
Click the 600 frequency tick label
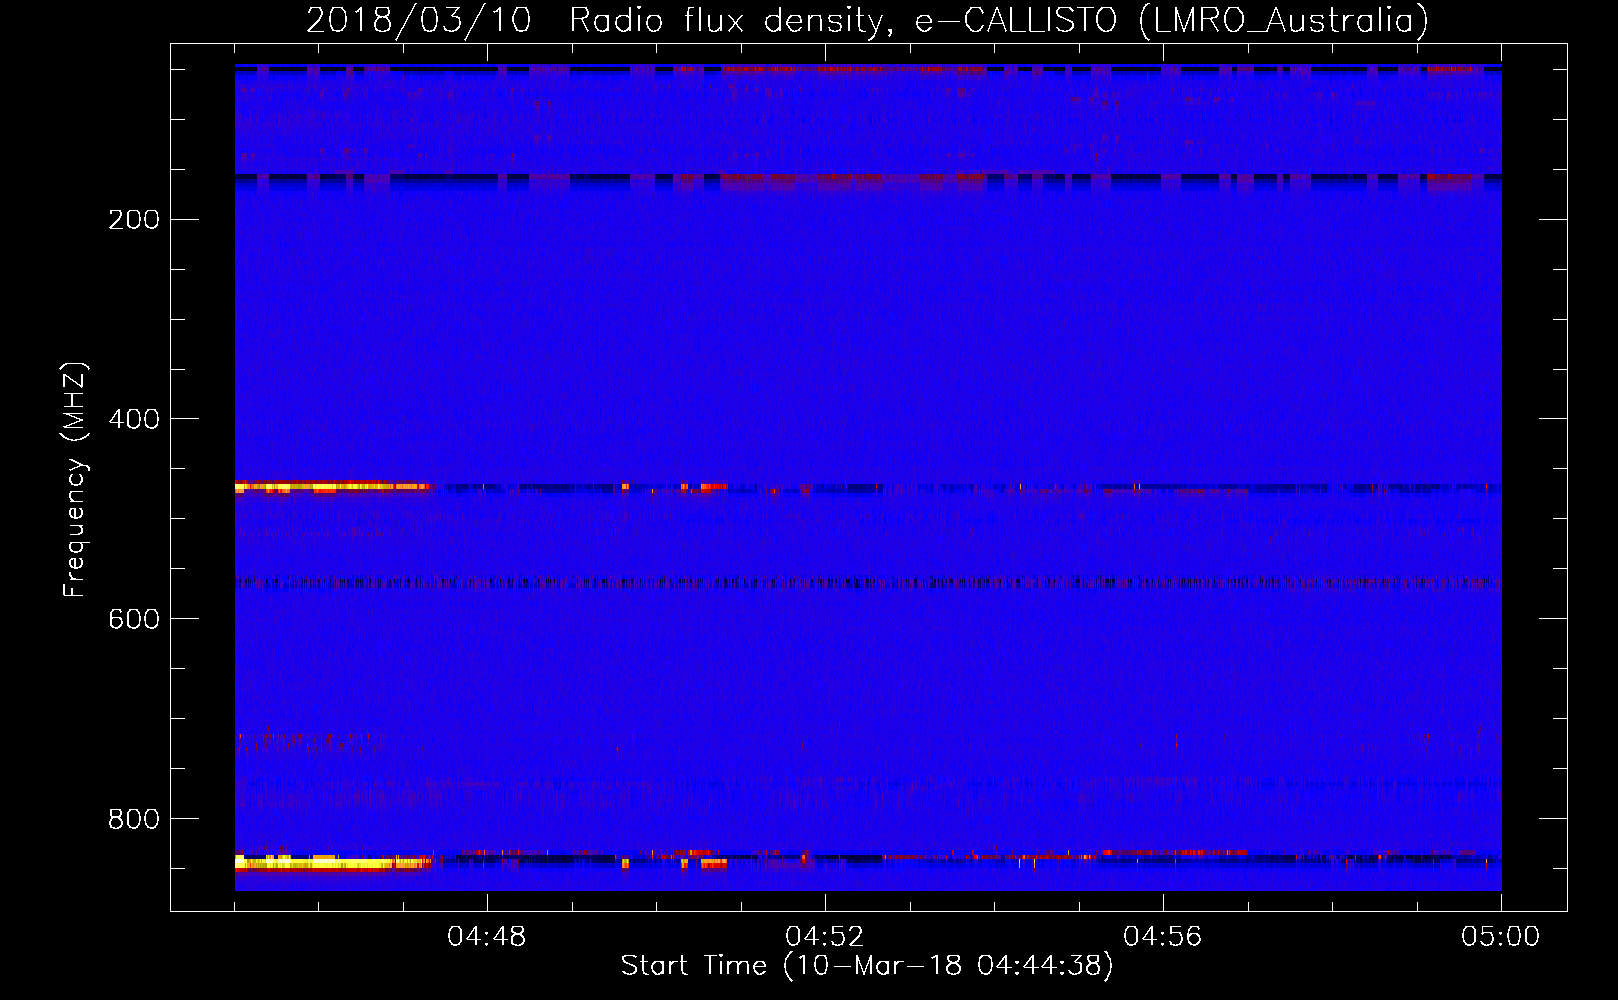click(x=134, y=619)
